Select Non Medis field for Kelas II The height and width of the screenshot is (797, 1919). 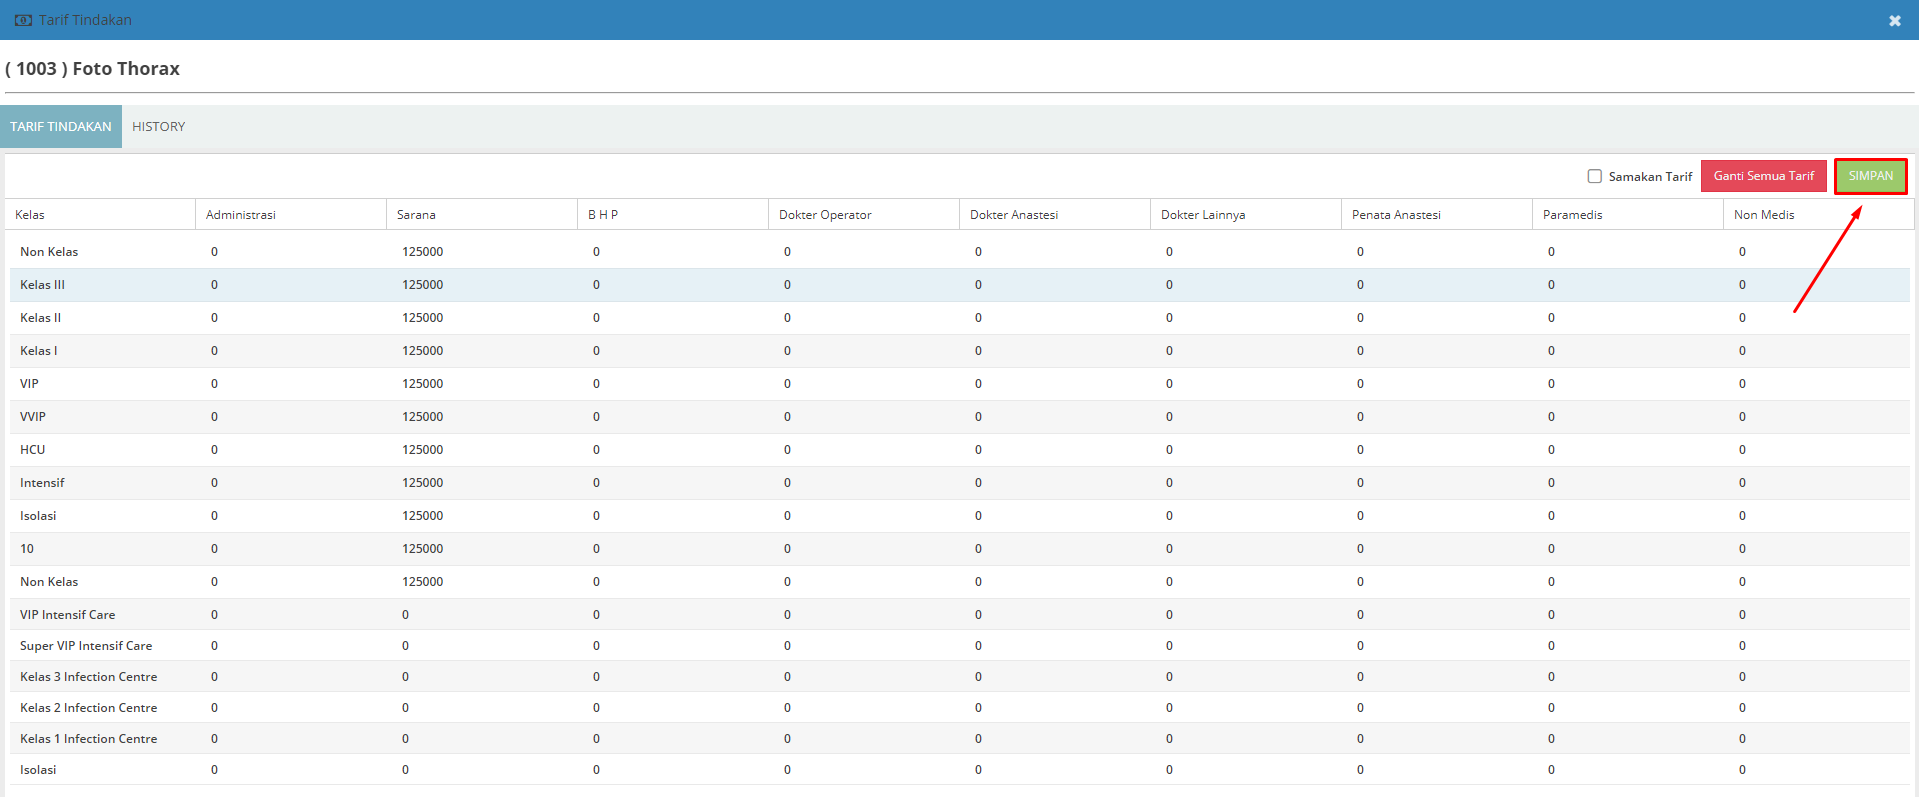[1742, 318]
